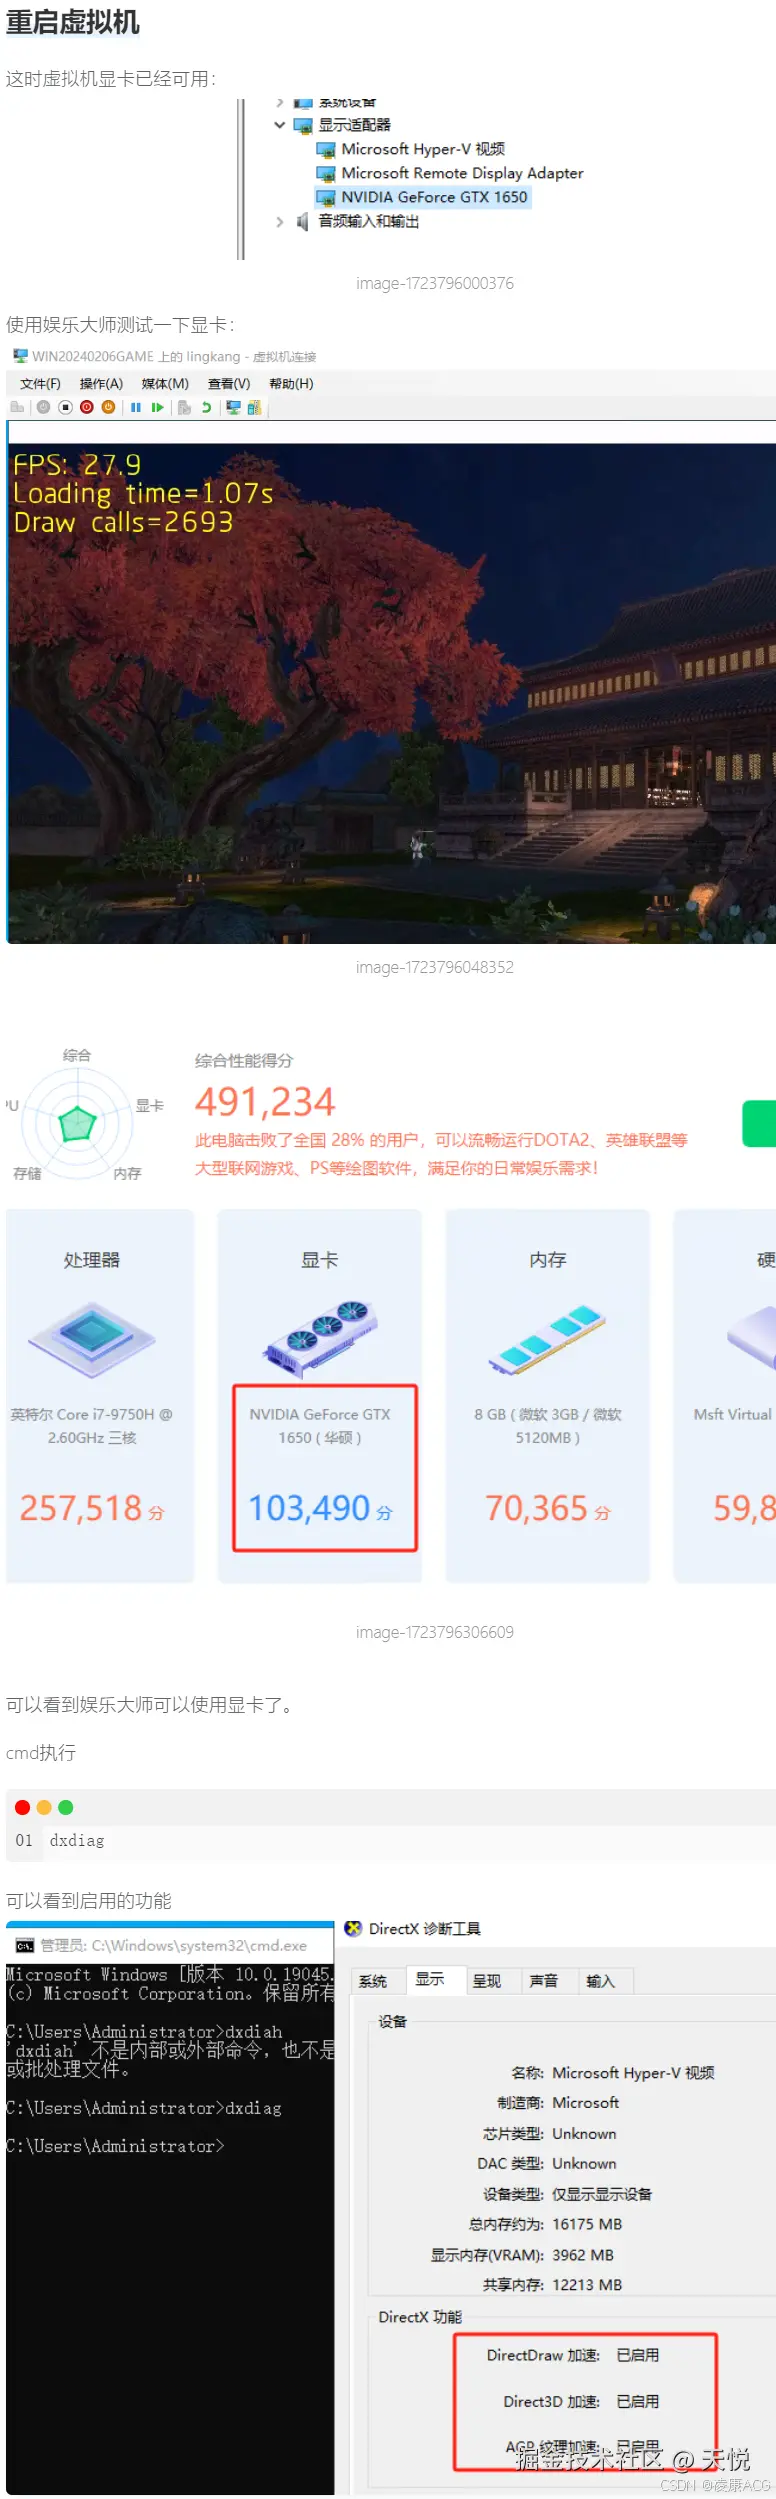The height and width of the screenshot is (2499, 776).
Task: Click the Ctrl+Alt+Del toolbar icon
Action: coord(16,407)
